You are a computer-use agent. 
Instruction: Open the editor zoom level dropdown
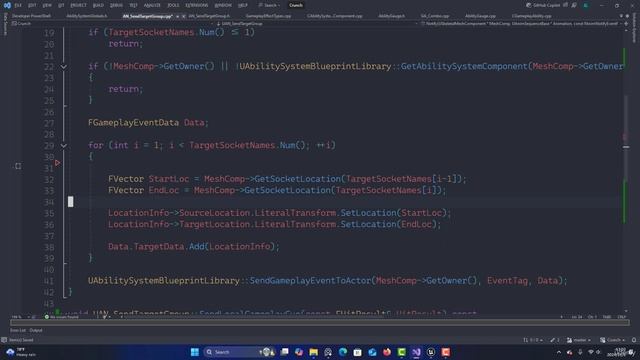tap(20, 317)
